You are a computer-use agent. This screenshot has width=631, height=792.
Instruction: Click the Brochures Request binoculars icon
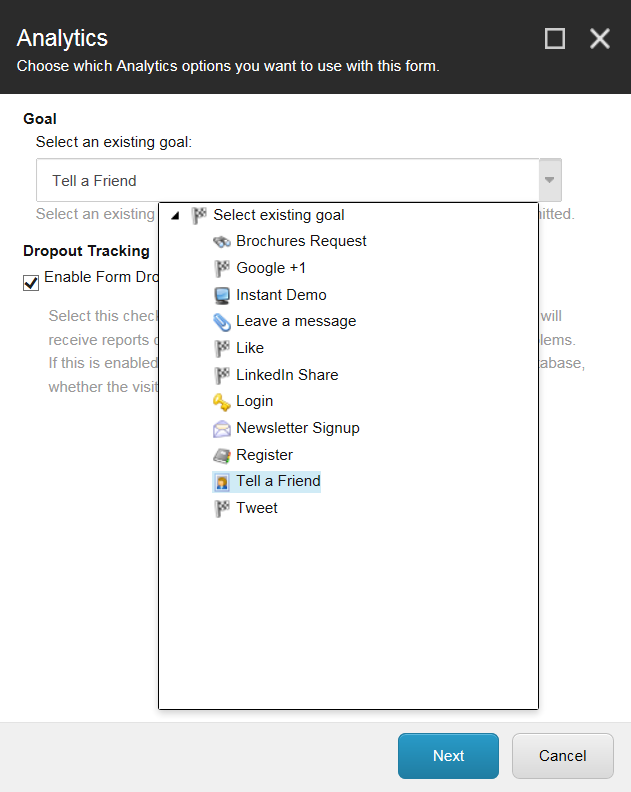pos(222,242)
